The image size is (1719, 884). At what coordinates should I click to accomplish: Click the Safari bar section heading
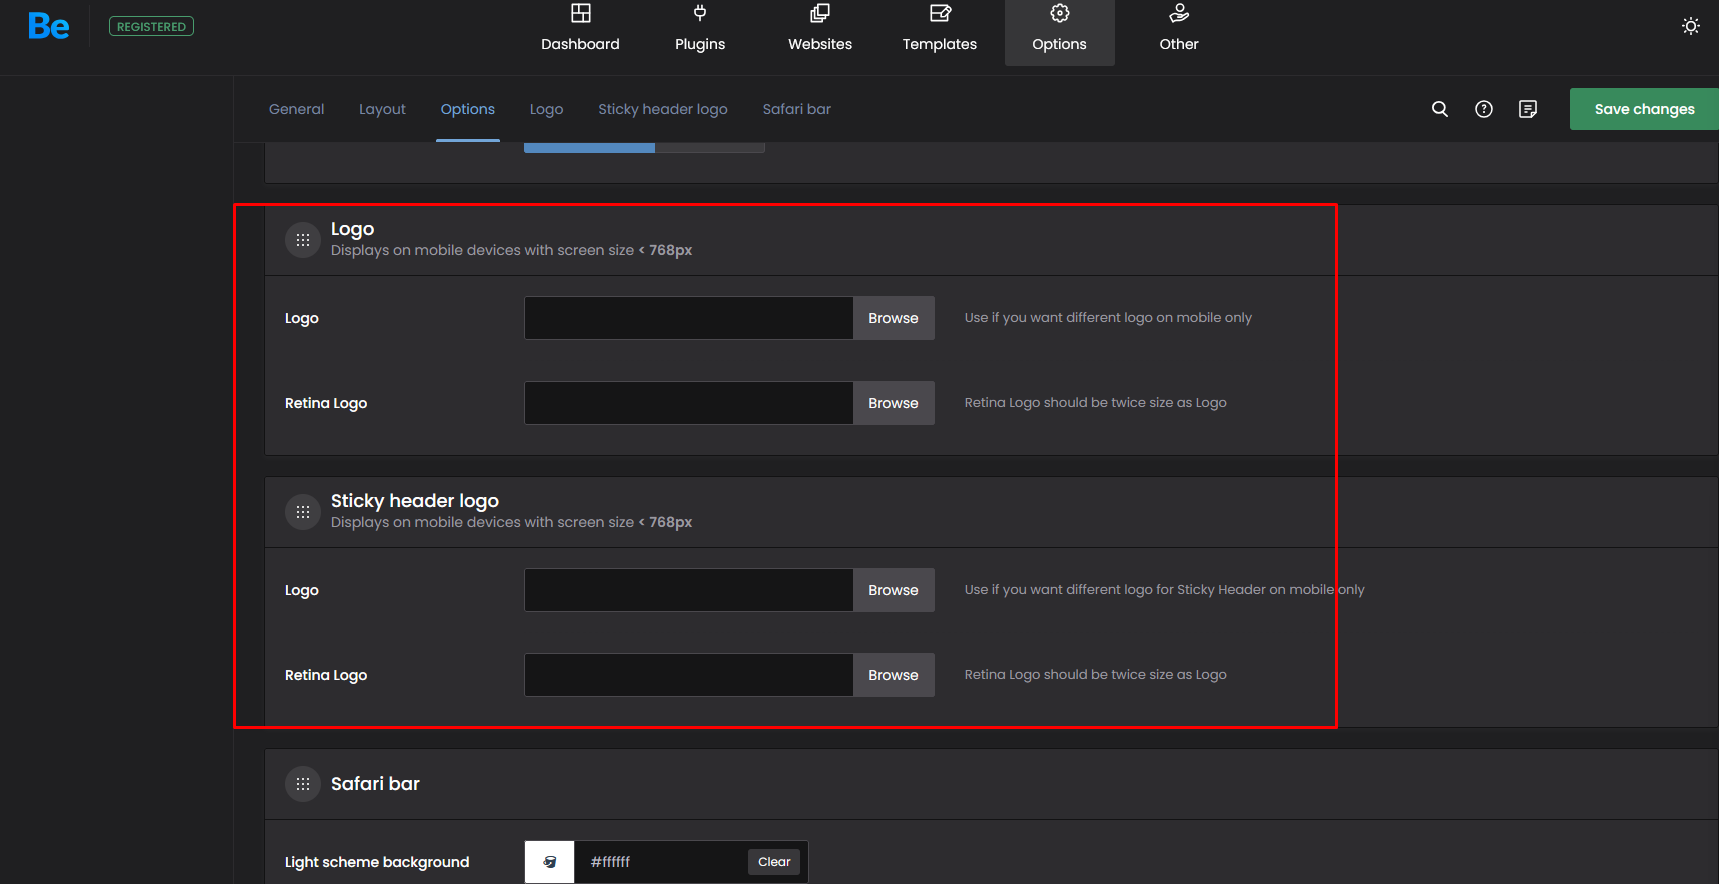tap(375, 784)
